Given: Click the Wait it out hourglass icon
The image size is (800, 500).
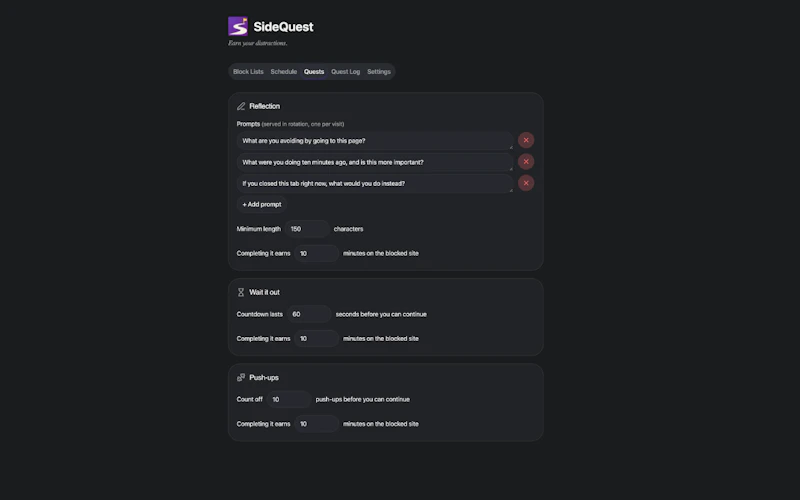Looking at the screenshot, I should pos(241,292).
